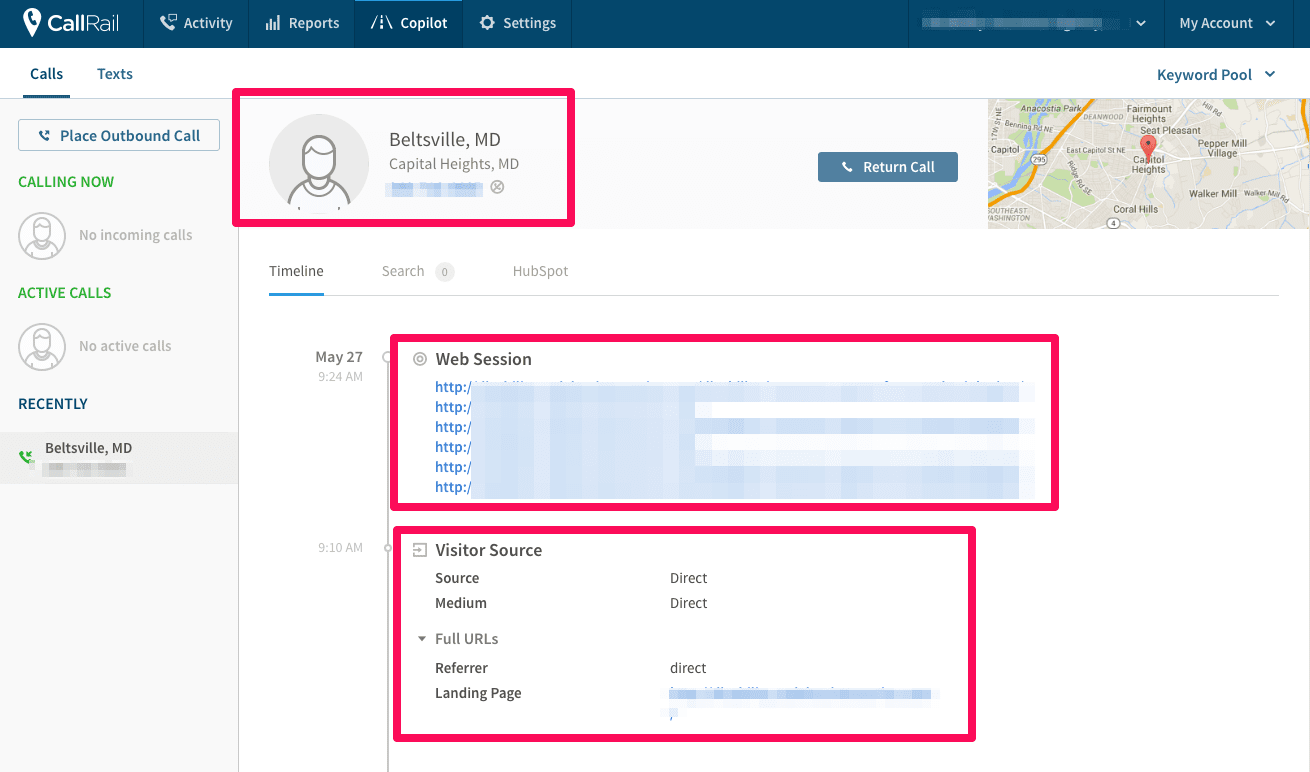This screenshot has height=772, width=1310.
Task: Click the Place Outbound Call button
Action: pos(118,135)
